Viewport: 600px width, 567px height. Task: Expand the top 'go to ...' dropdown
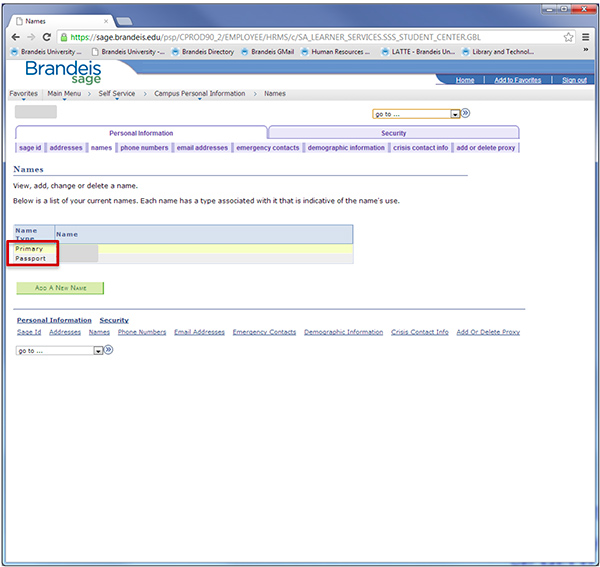[x=416, y=114]
